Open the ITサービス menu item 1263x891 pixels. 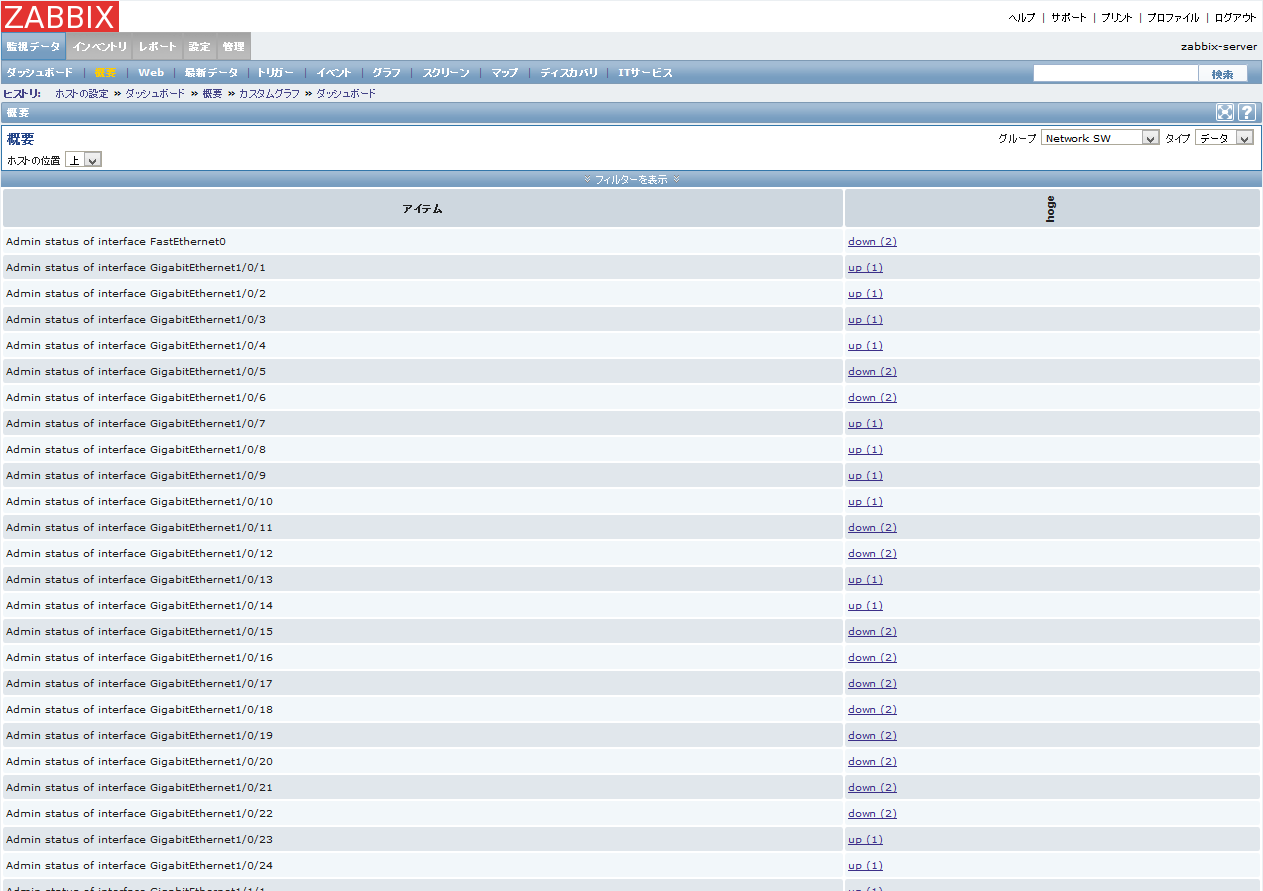(644, 72)
